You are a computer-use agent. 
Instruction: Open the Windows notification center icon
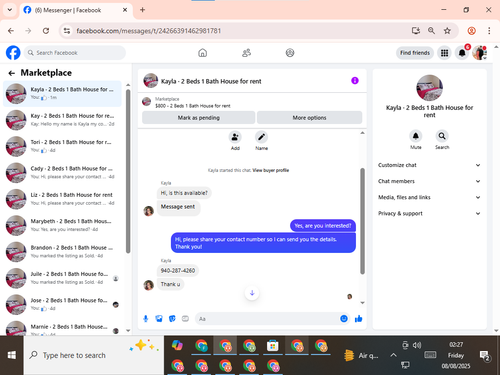point(484,356)
